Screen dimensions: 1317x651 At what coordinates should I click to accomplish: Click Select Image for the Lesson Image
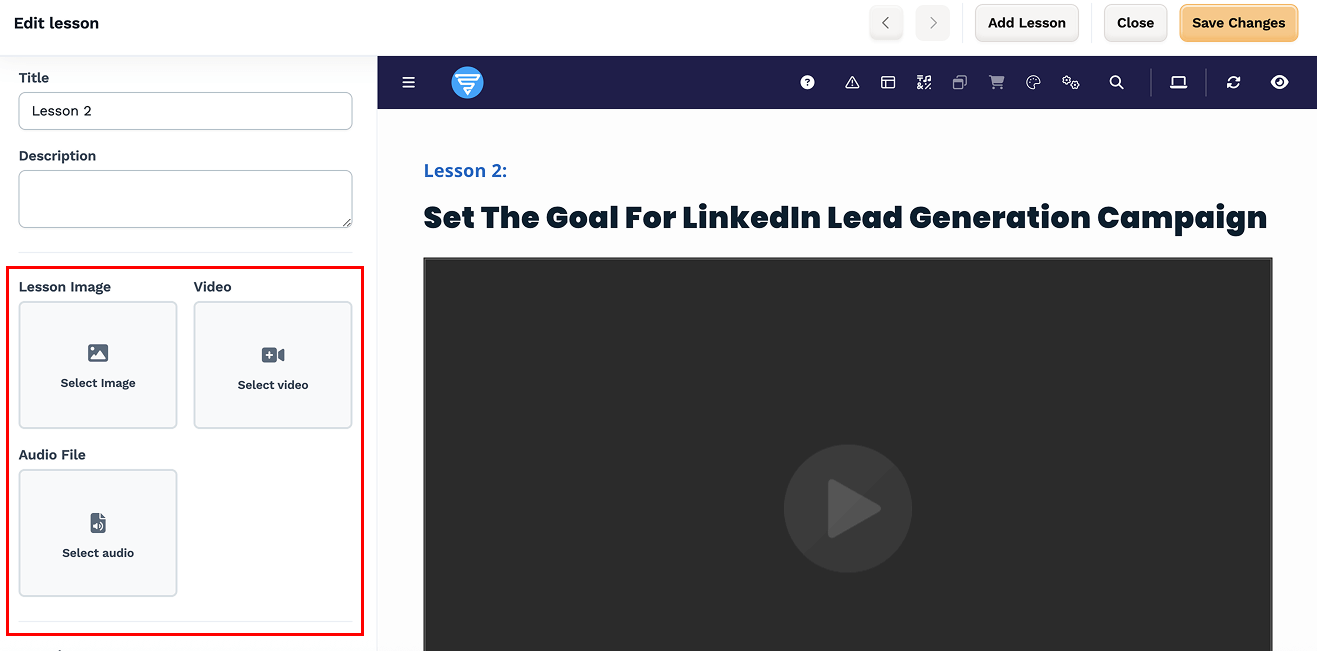(97, 365)
